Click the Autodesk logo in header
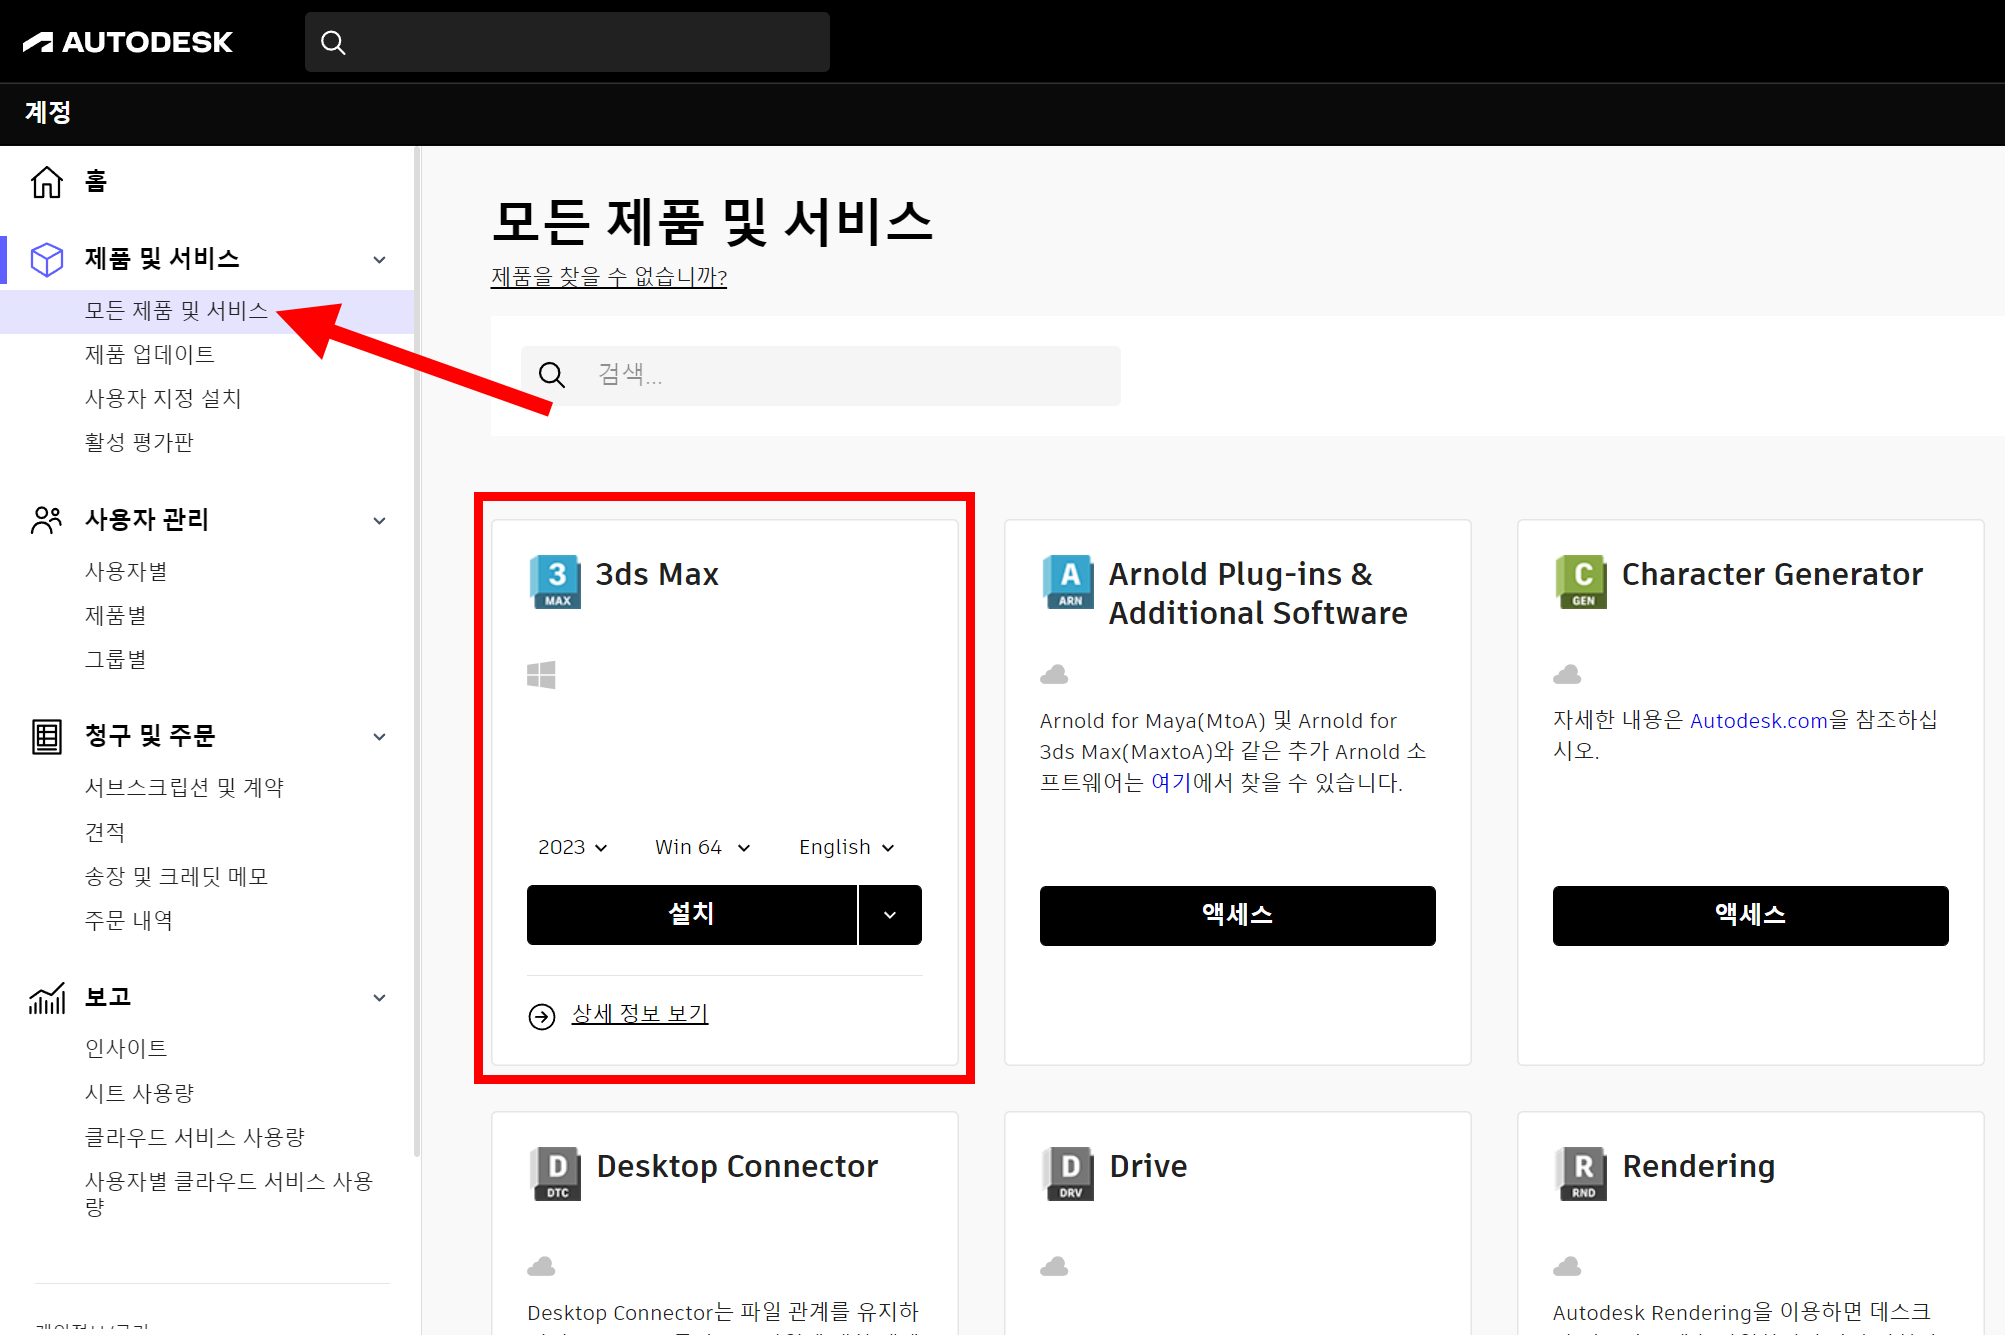 (128, 42)
